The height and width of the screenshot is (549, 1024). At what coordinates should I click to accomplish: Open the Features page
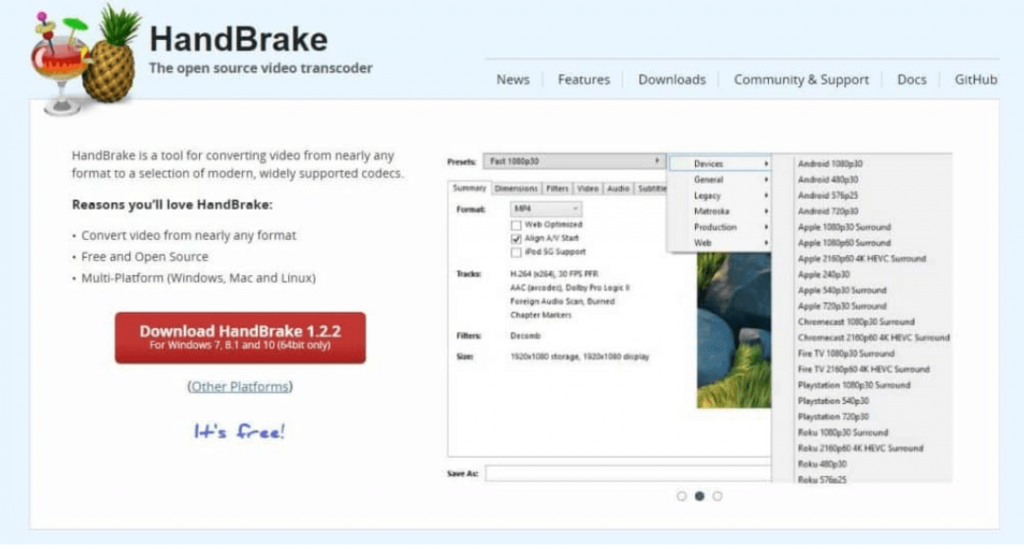[x=583, y=80]
